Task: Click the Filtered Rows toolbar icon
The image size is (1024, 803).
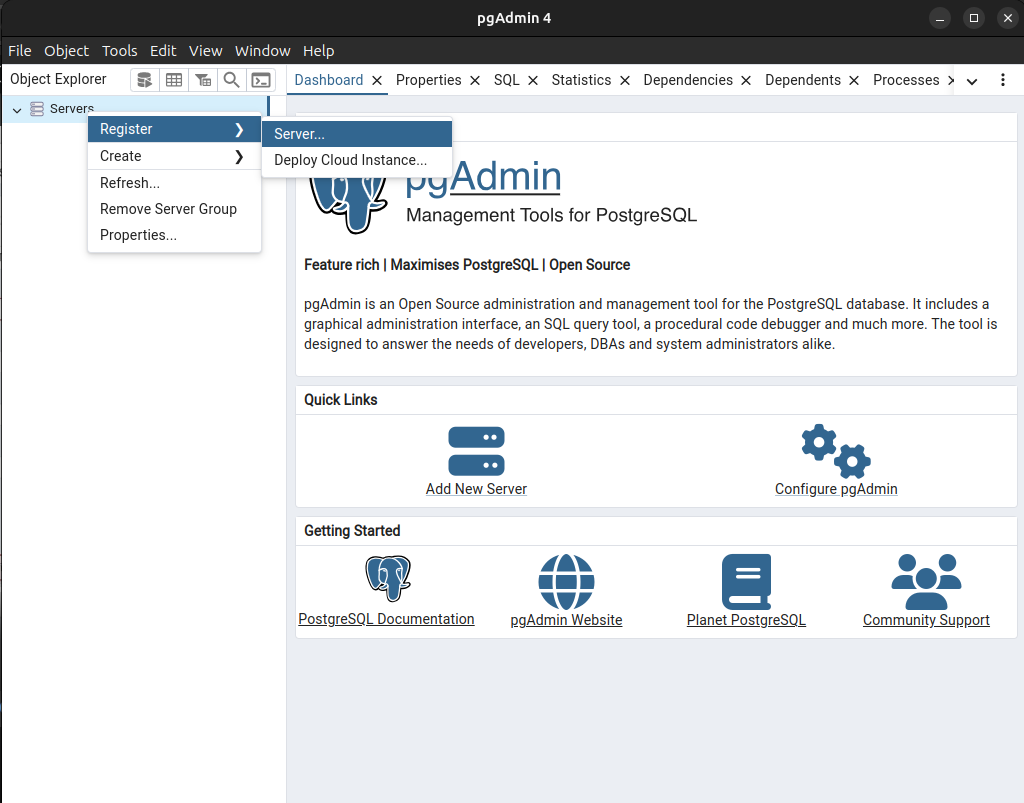Action: pos(203,80)
